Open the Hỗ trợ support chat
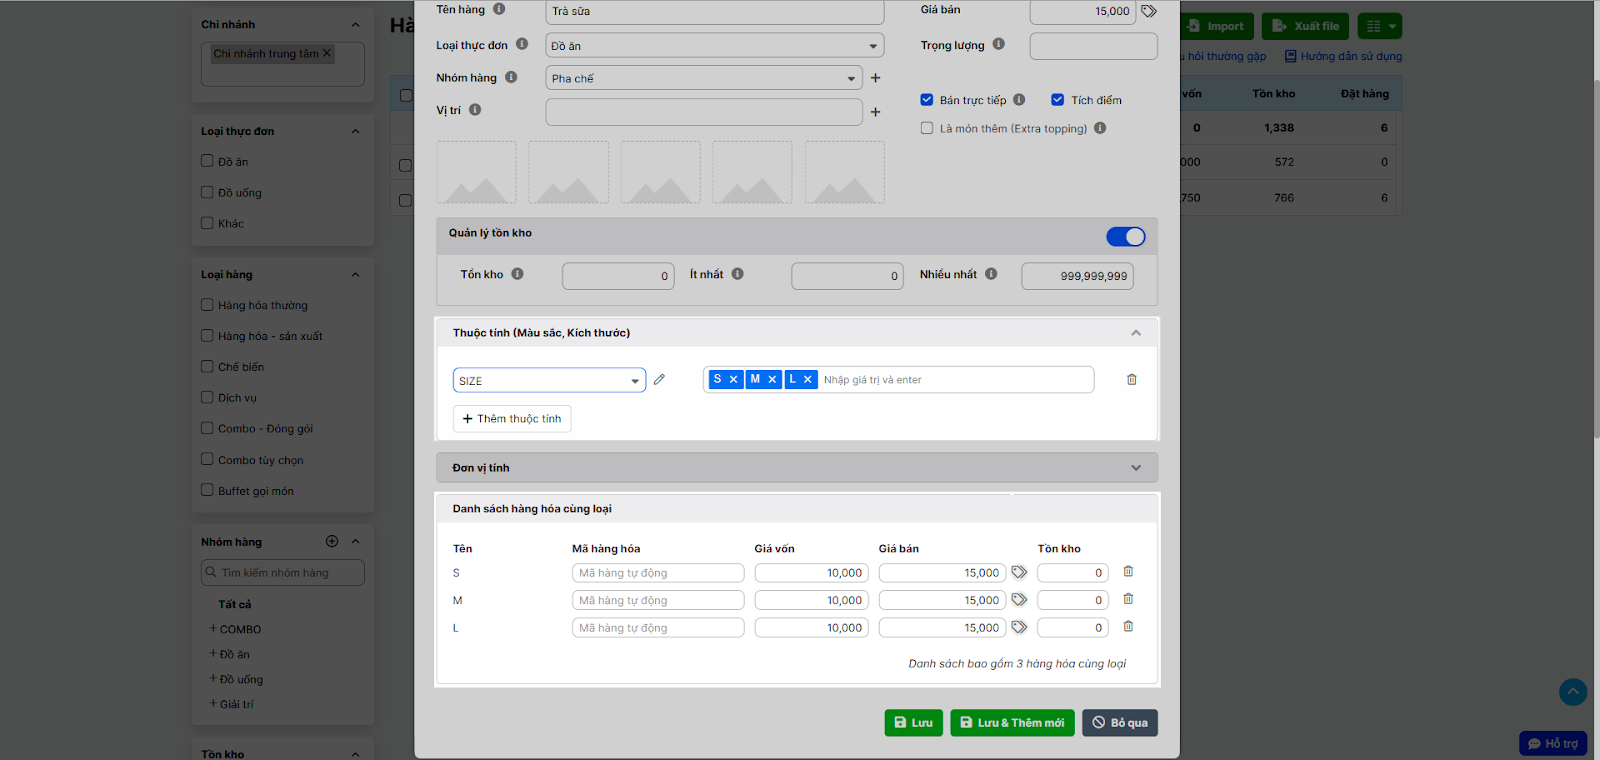Viewport: 1600px width, 760px height. [1553, 744]
